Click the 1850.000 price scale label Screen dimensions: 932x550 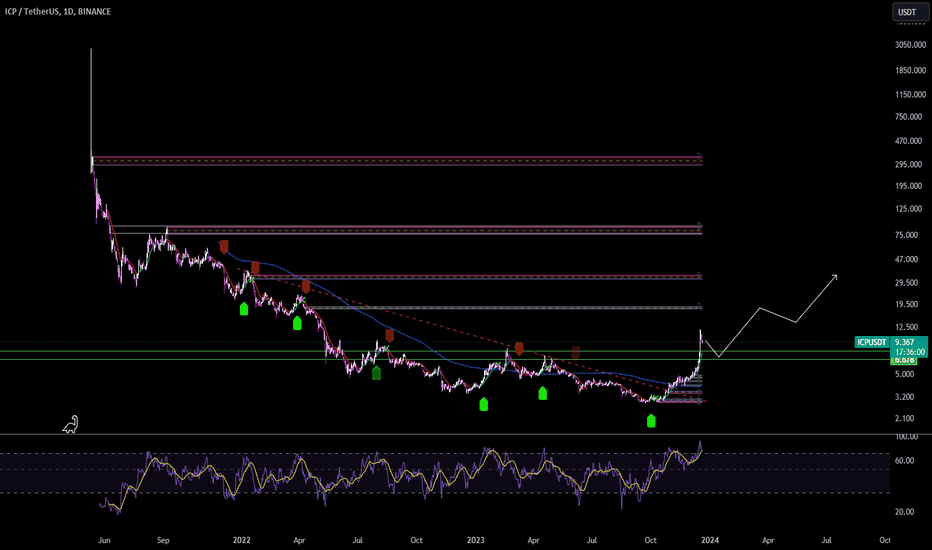911,70
